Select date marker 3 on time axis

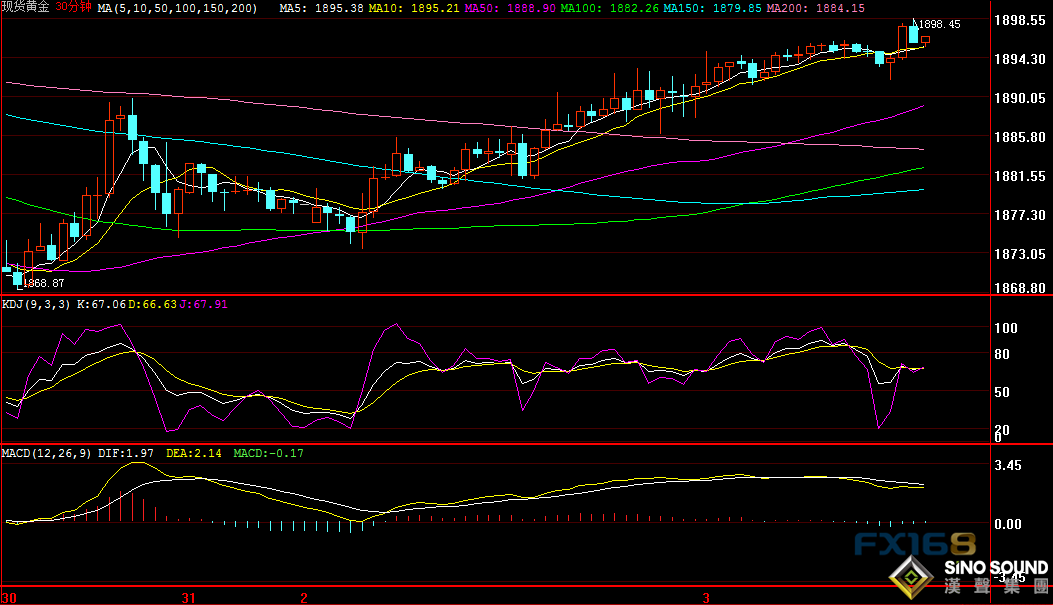(705, 597)
